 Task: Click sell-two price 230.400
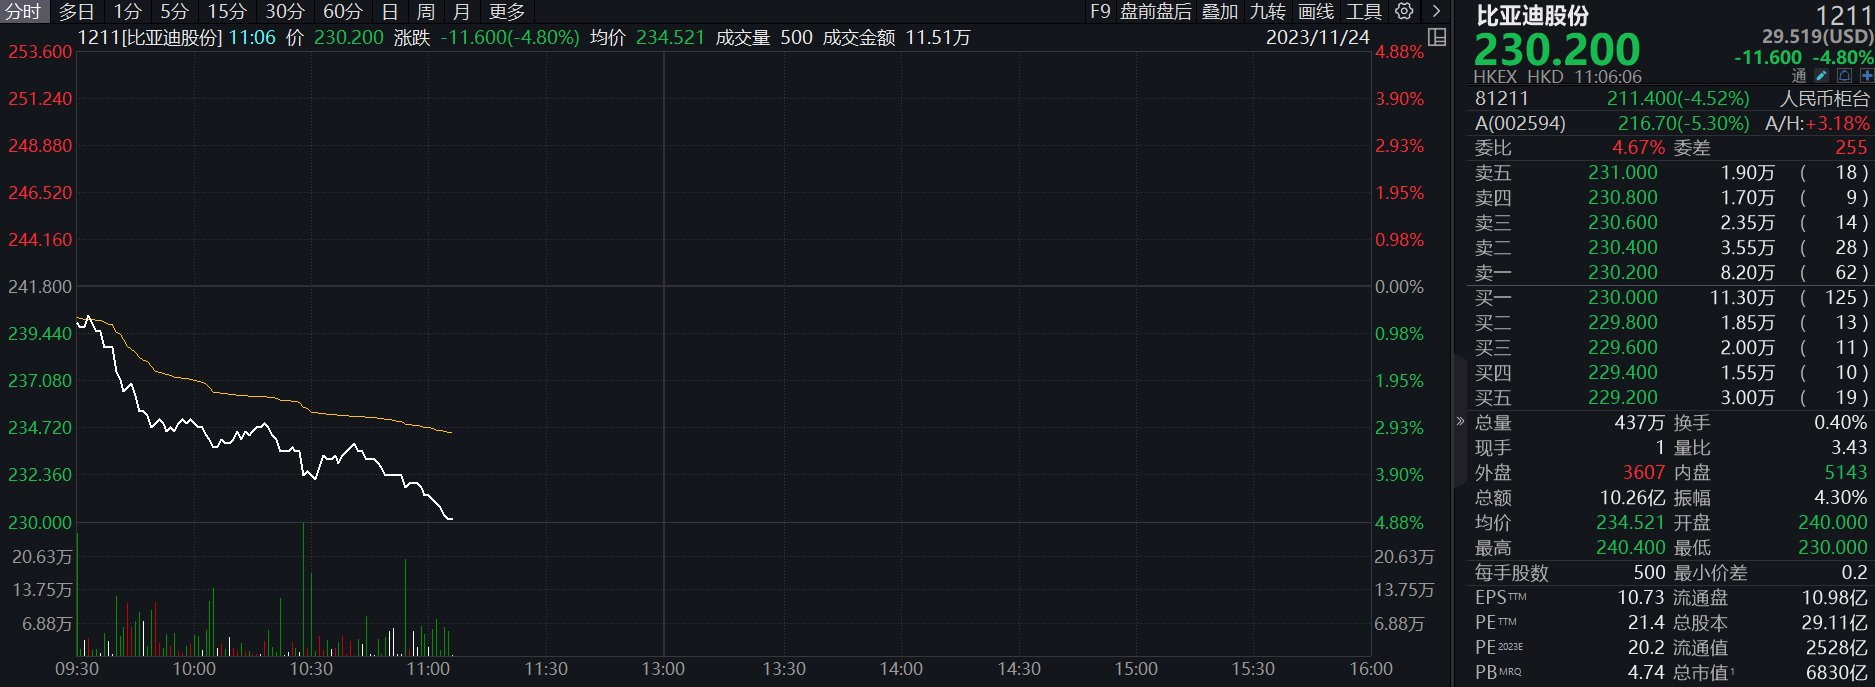click(1623, 248)
